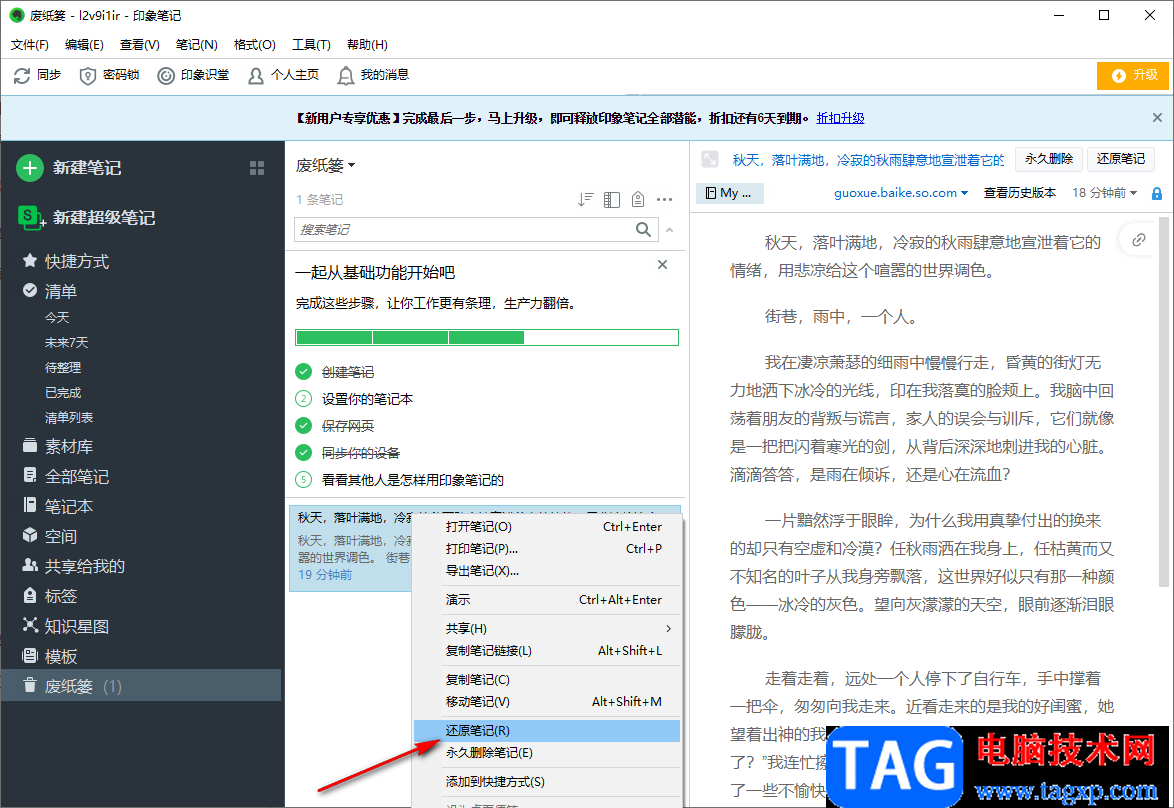
Task: Open Knowledge Graph (知识星图)
Action: [x=66, y=626]
